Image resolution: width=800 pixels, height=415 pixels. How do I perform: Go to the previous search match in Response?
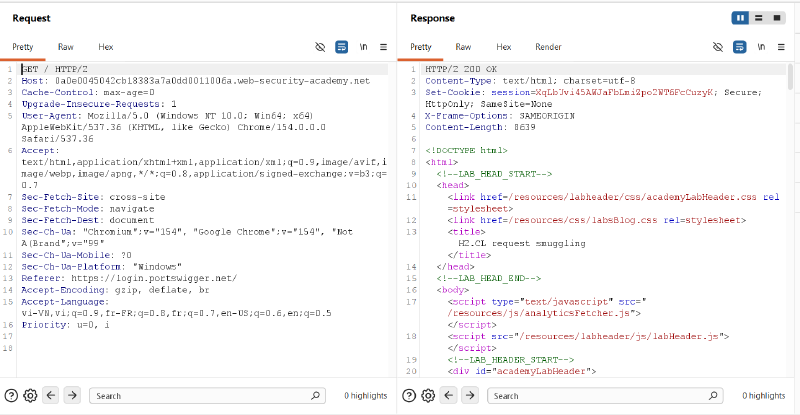(448, 395)
